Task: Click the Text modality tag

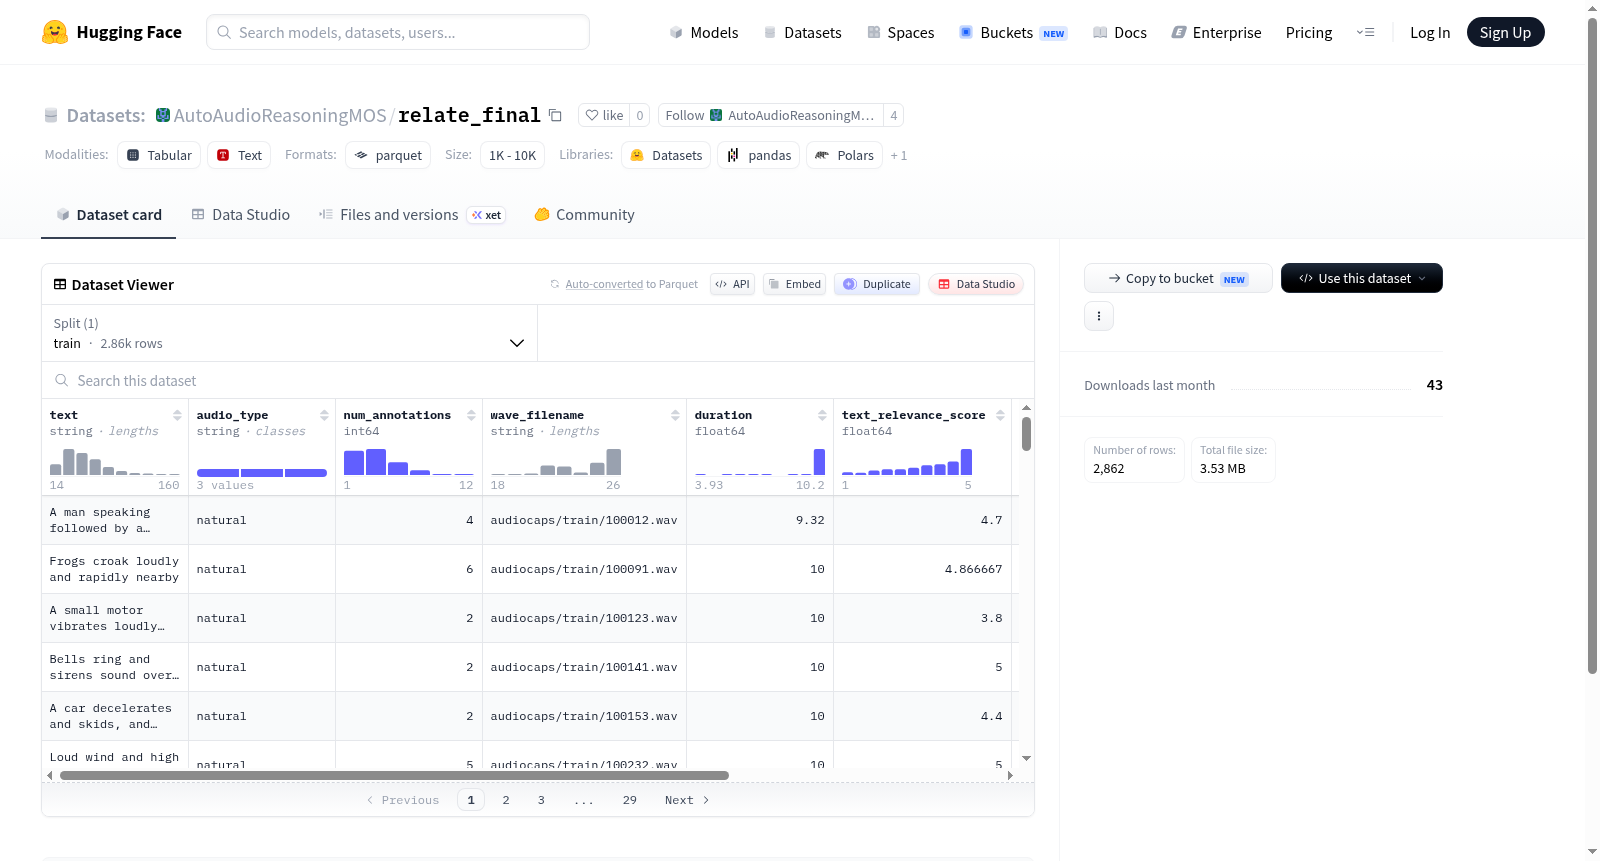Action: coord(240,155)
